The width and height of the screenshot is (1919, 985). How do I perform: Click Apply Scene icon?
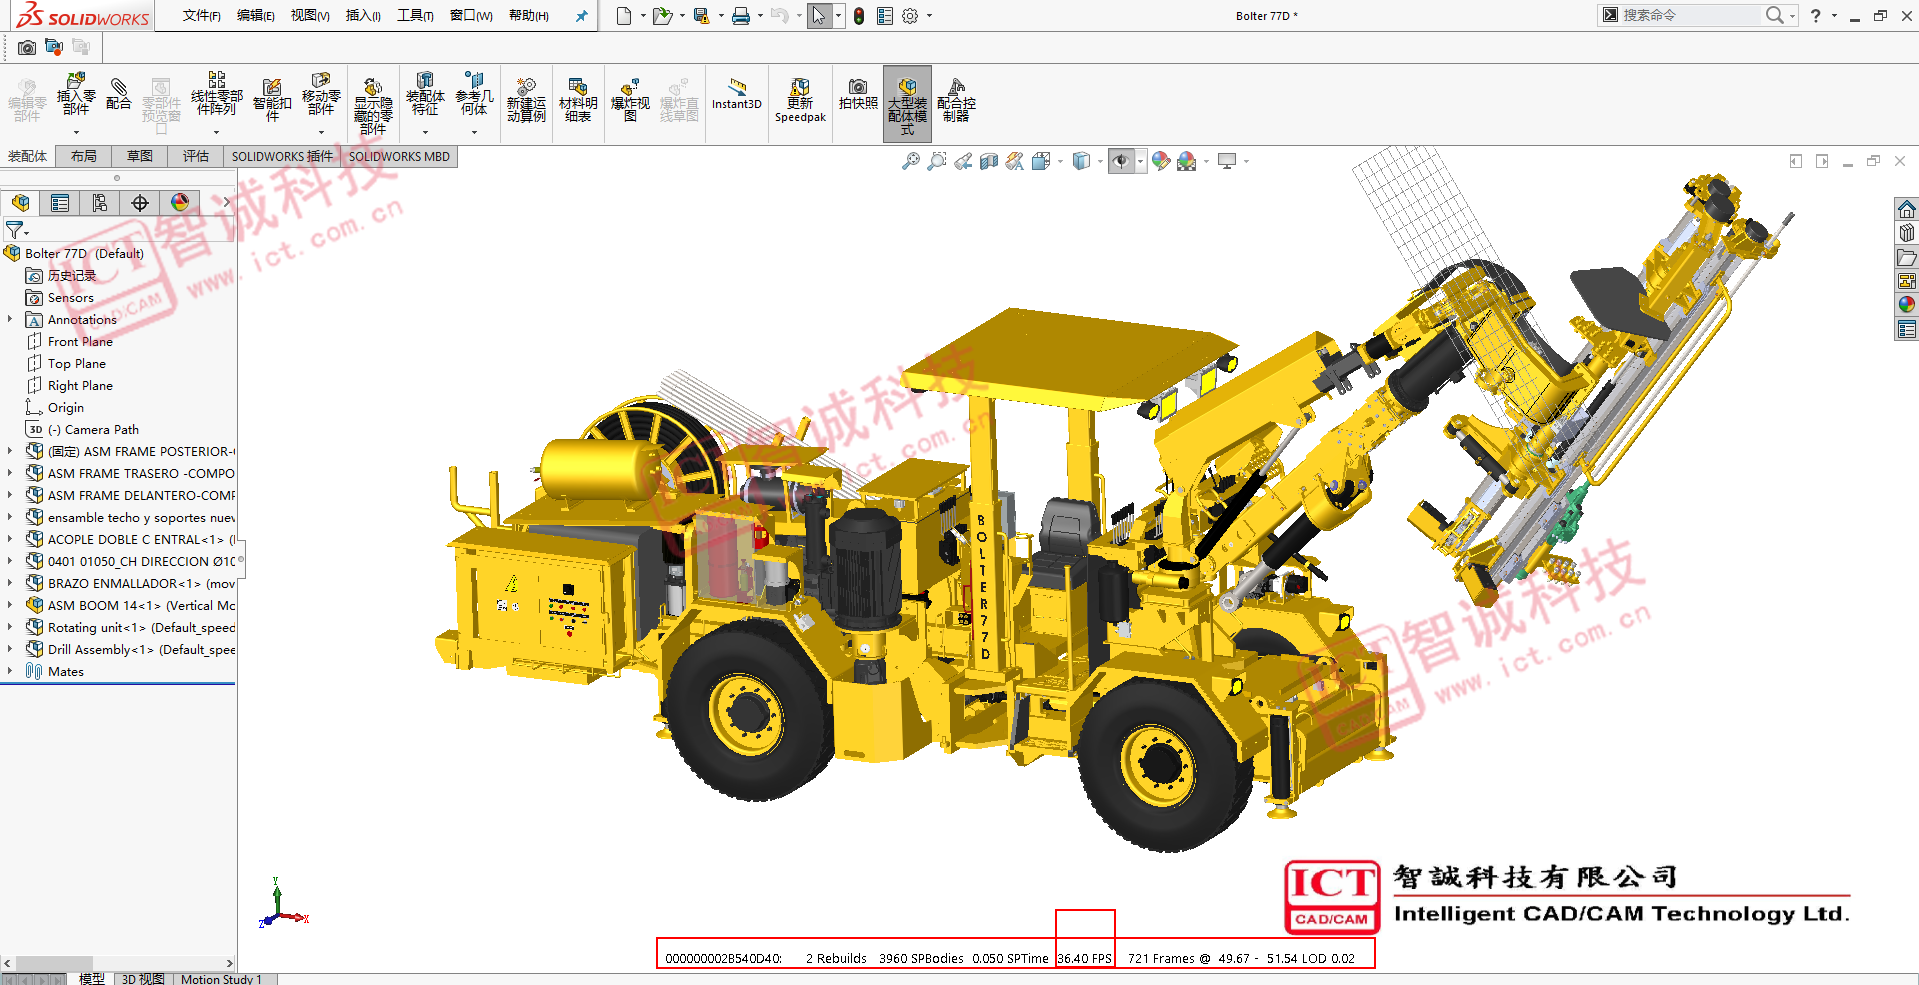1187,161
